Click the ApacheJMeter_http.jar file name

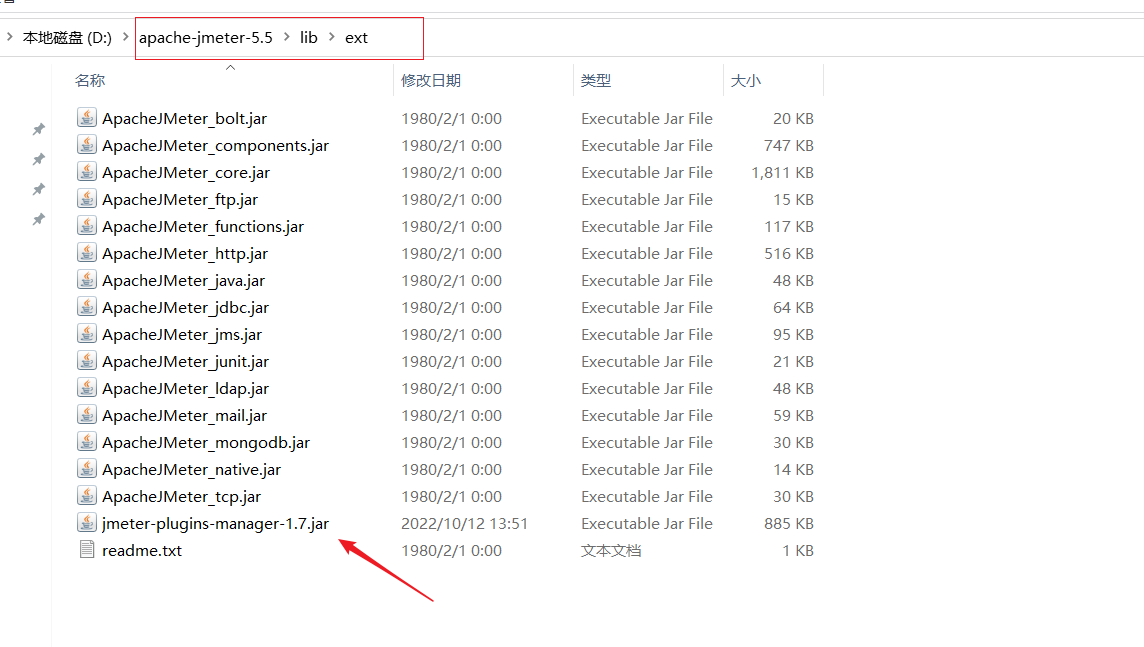tap(185, 253)
